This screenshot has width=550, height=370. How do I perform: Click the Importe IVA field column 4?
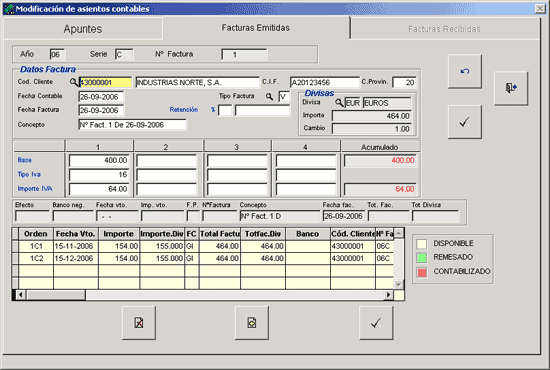(306, 189)
